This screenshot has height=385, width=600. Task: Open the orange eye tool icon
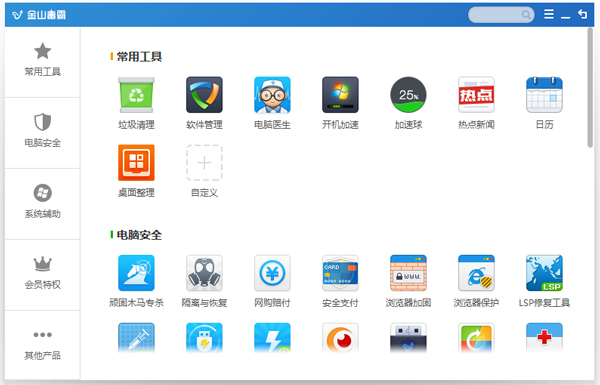(x=340, y=338)
